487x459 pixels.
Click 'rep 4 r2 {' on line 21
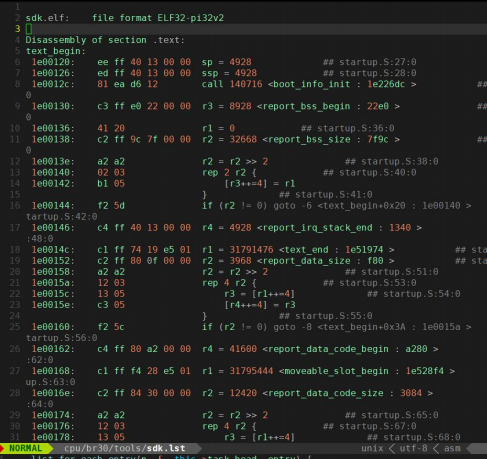click(x=229, y=283)
